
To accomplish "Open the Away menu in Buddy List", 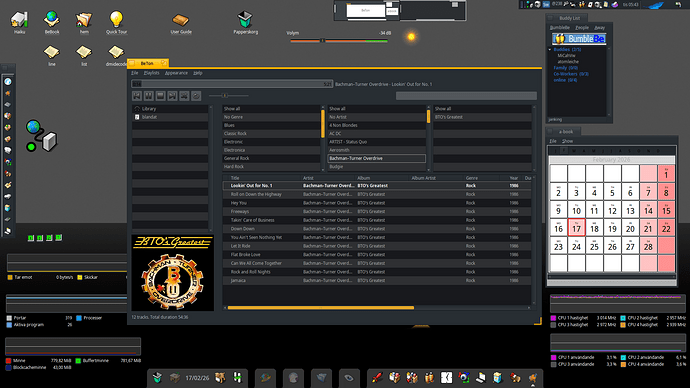I will (599, 28).
